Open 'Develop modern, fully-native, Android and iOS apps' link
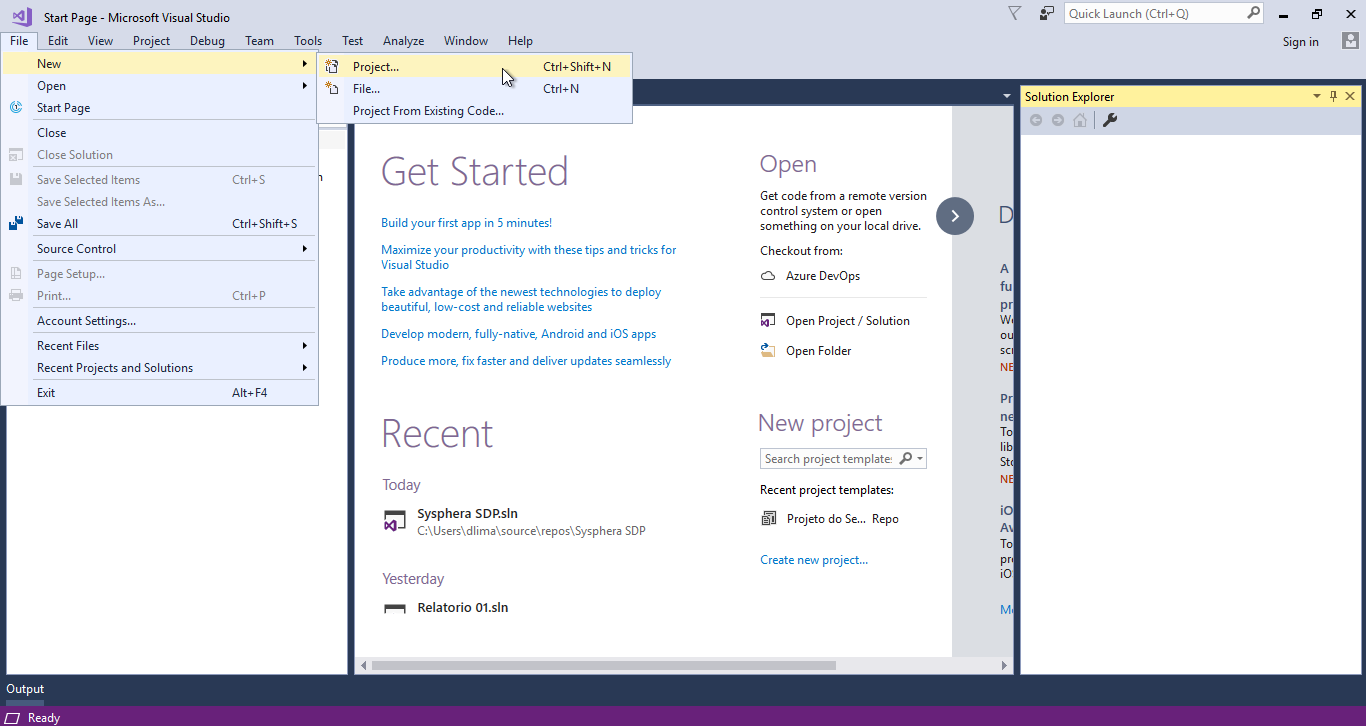The width and height of the screenshot is (1366, 726). pos(518,334)
